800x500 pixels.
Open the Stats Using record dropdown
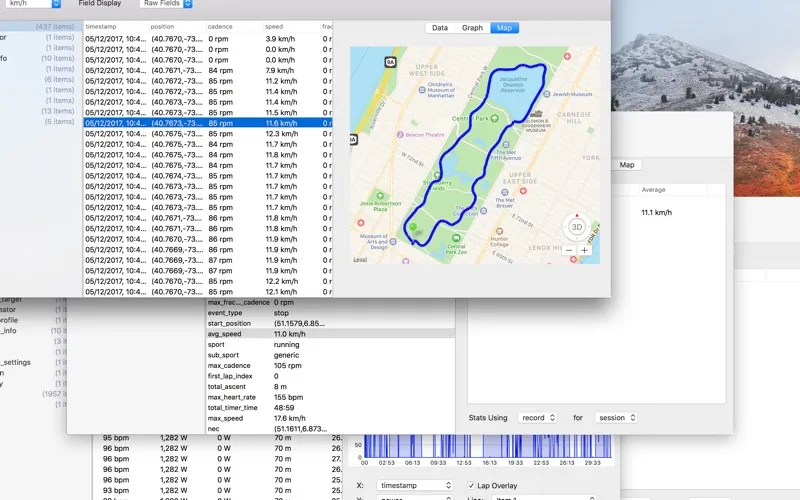[x=537, y=417]
